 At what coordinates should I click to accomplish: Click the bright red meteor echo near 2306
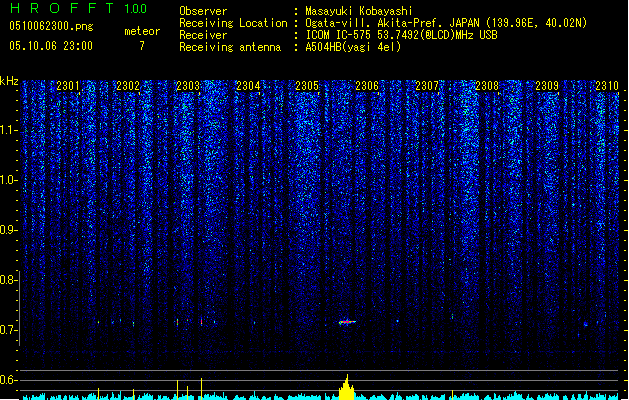click(x=347, y=322)
